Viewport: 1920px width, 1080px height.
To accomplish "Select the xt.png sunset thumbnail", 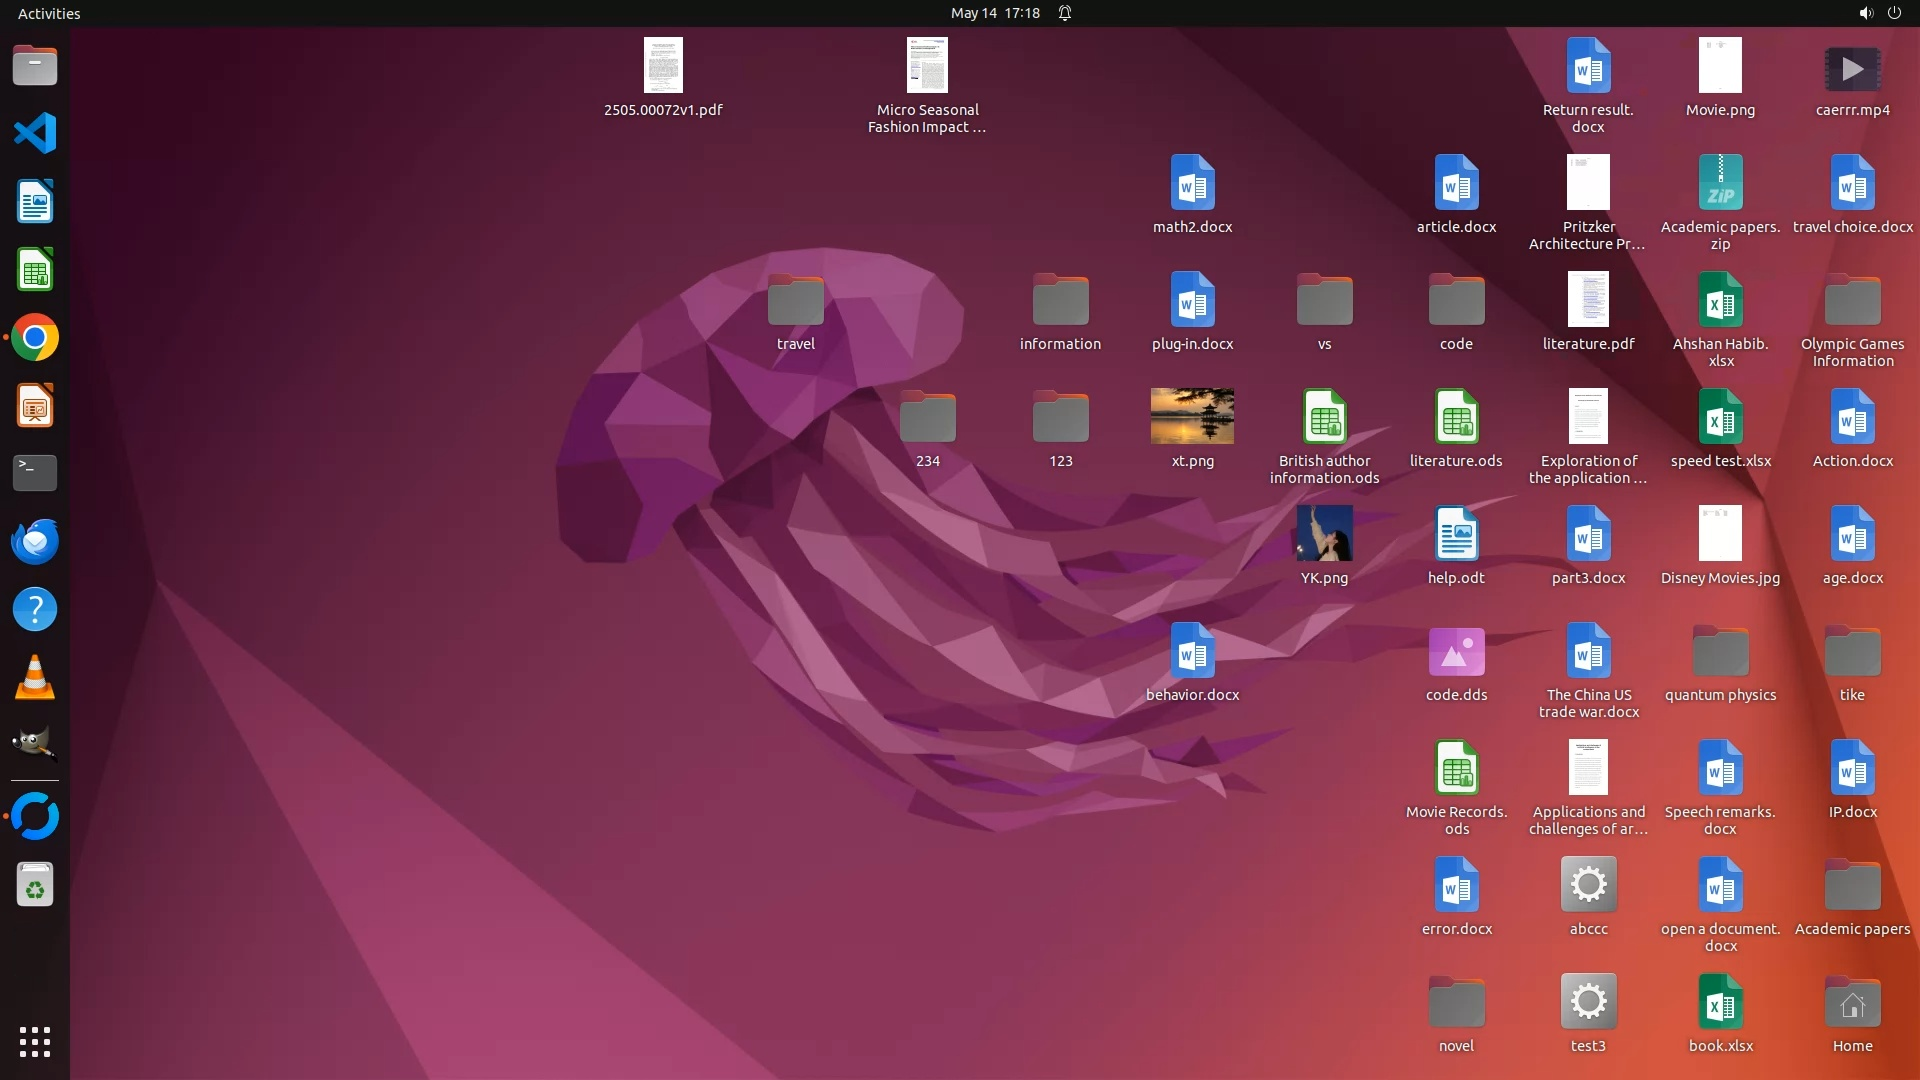I will tap(1192, 416).
